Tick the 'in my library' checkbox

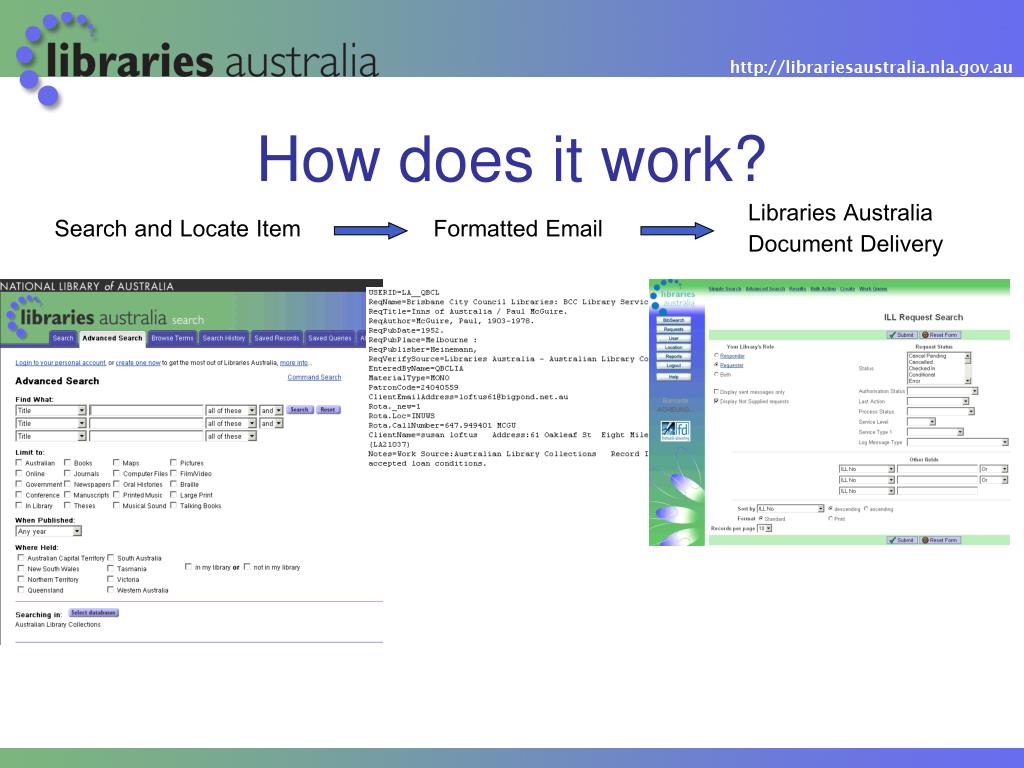pyautogui.click(x=188, y=567)
